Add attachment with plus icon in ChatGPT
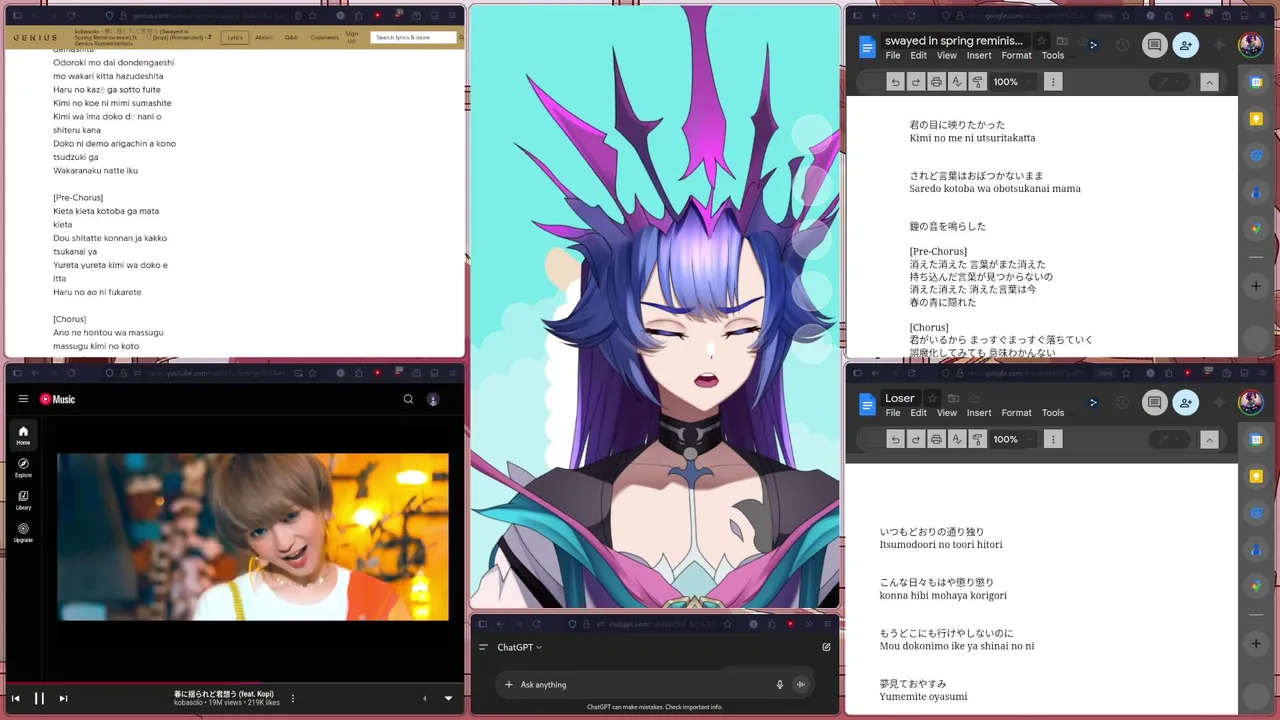The width and height of the screenshot is (1280, 720). 509,685
